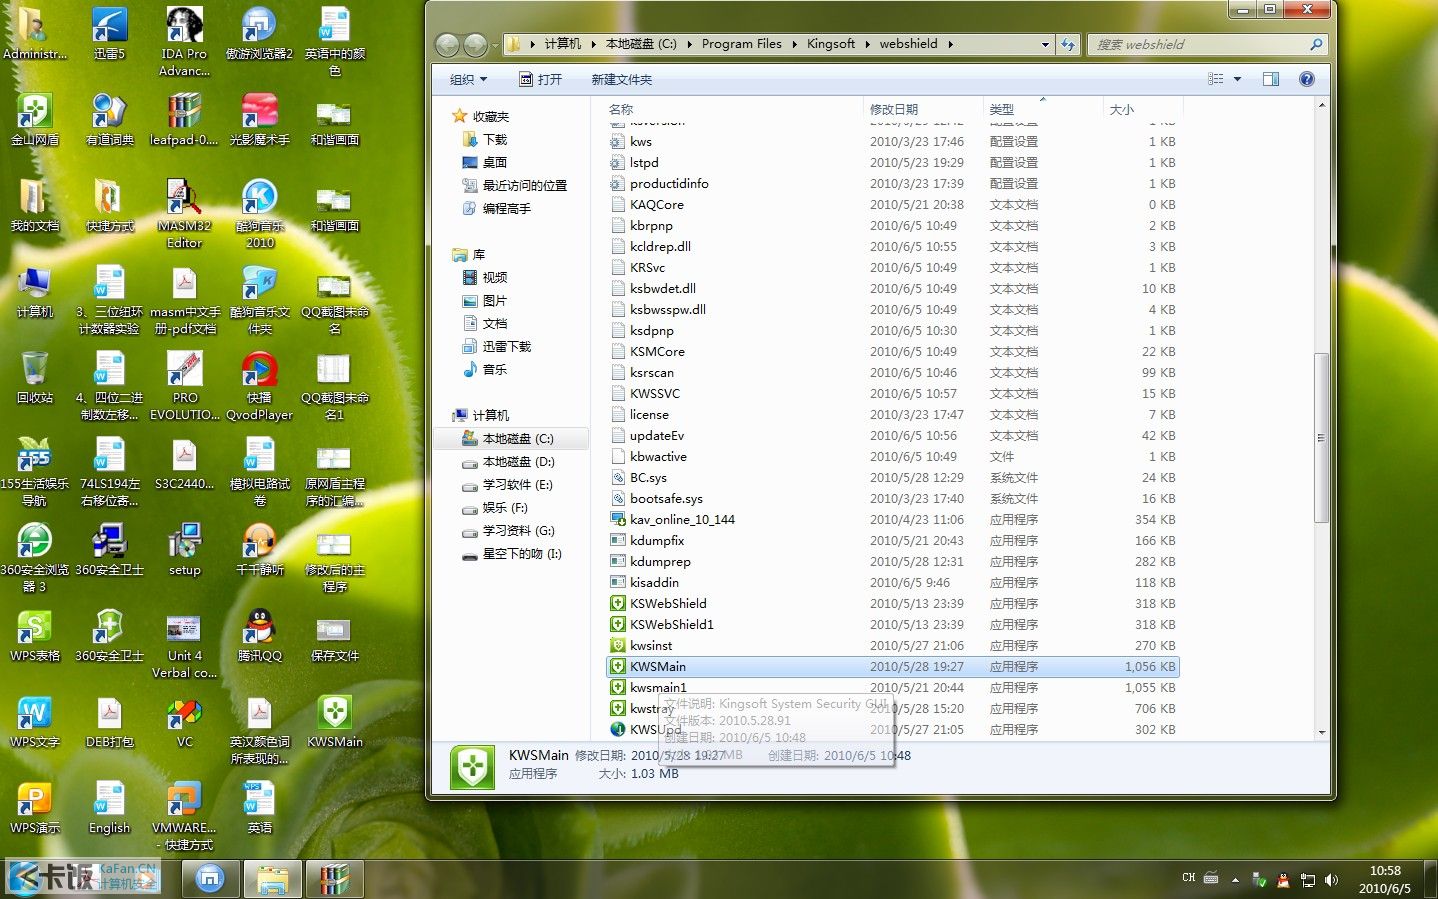1438x899 pixels.
Task: Expand breadcrumb arrow after Program Files
Action: [794, 44]
